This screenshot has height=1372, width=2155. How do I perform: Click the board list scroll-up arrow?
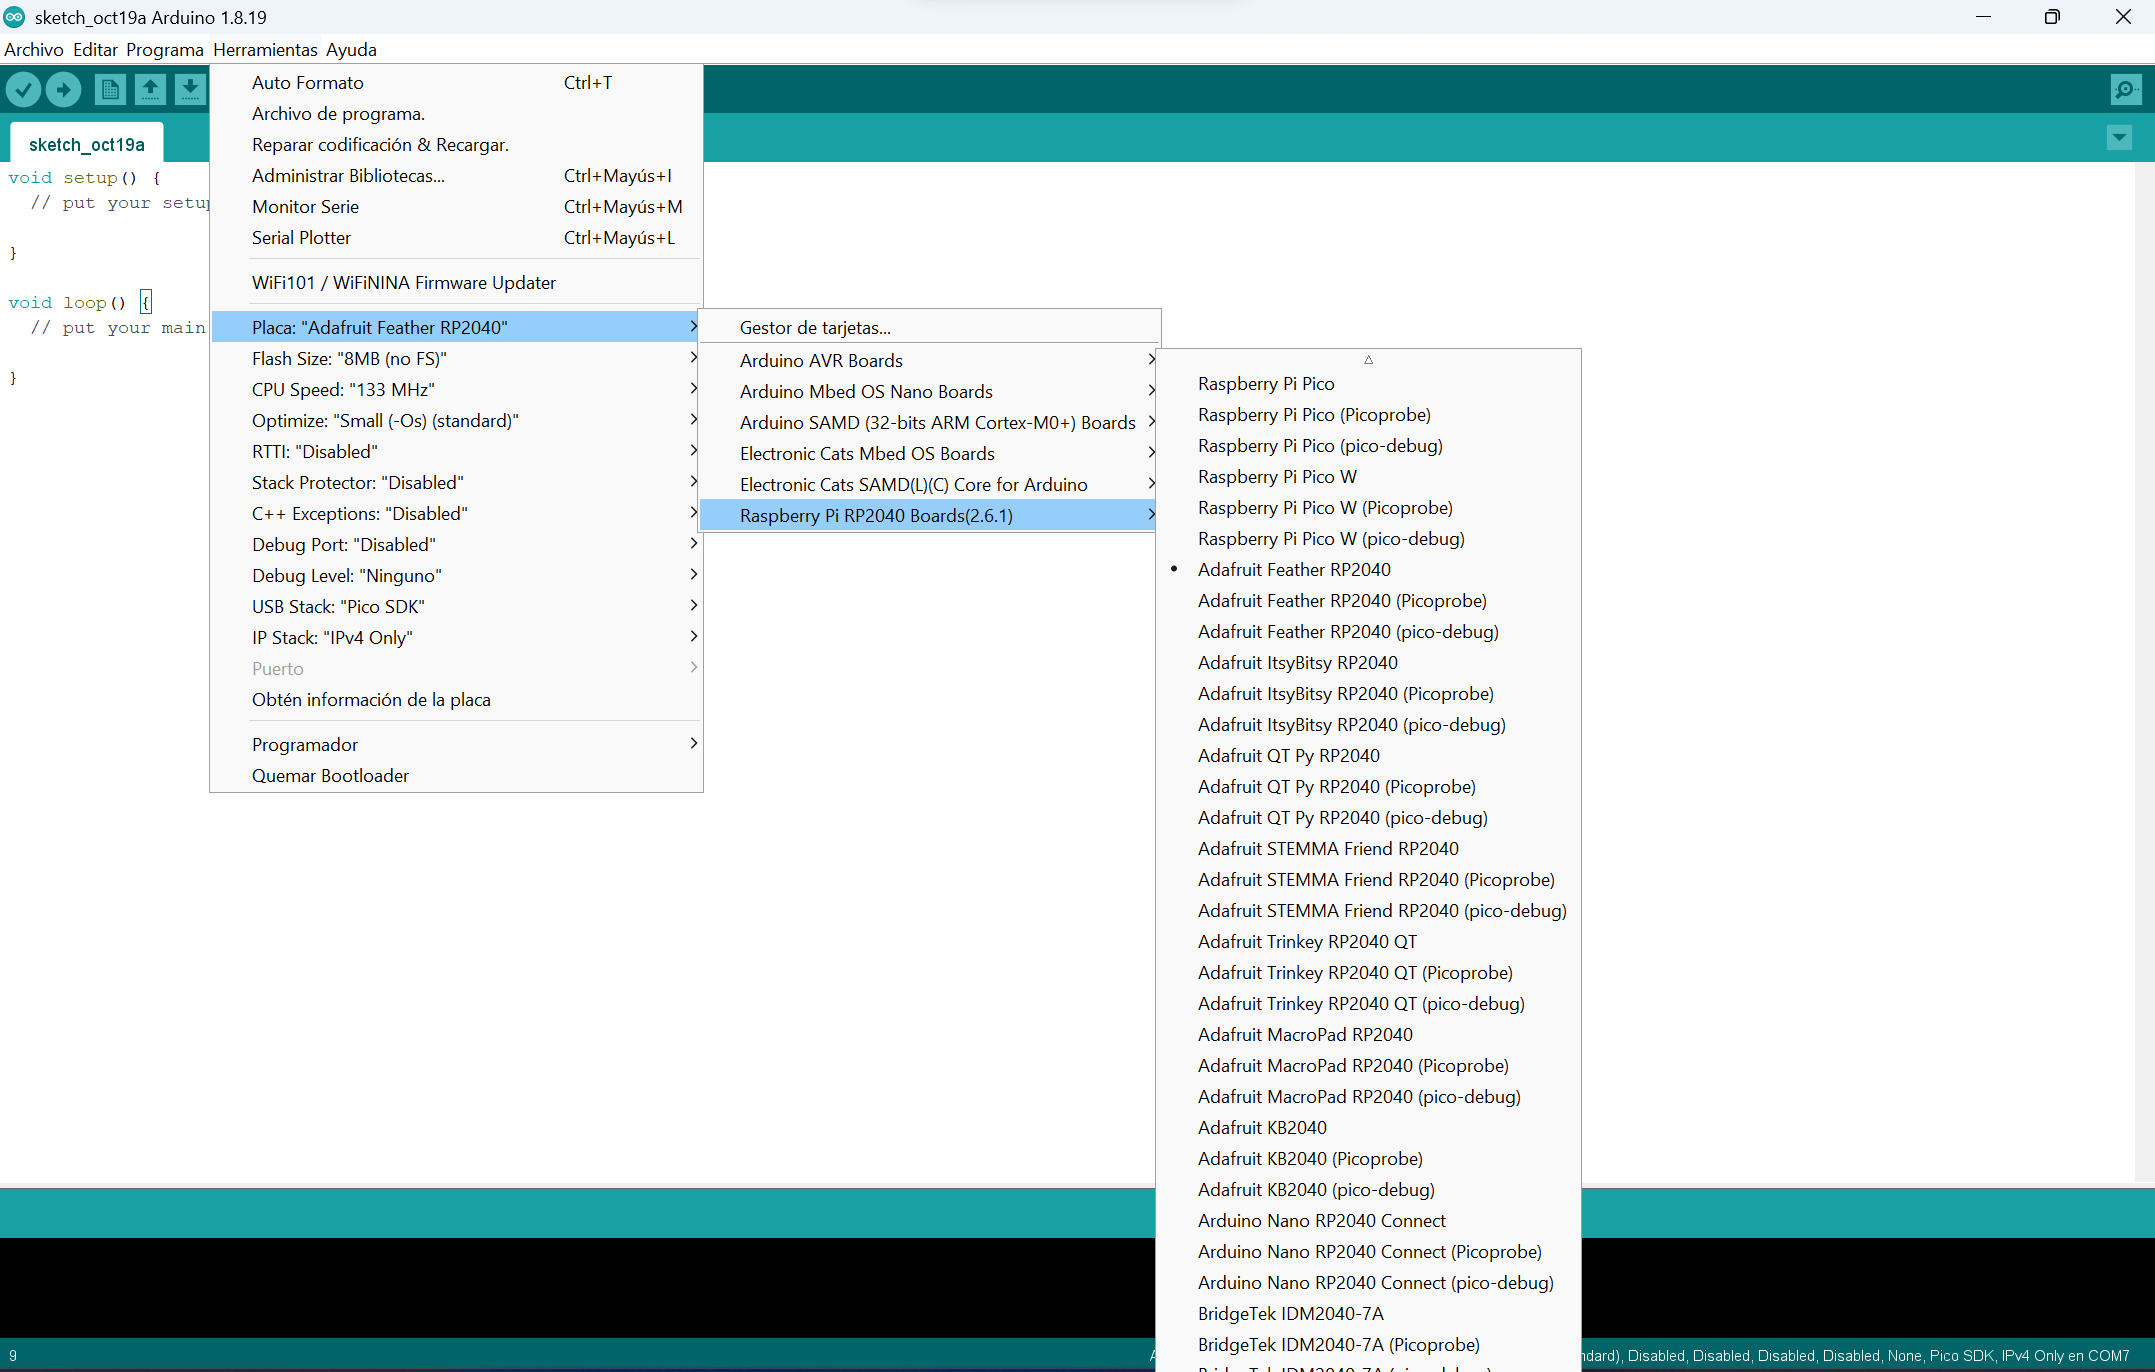(x=1368, y=360)
